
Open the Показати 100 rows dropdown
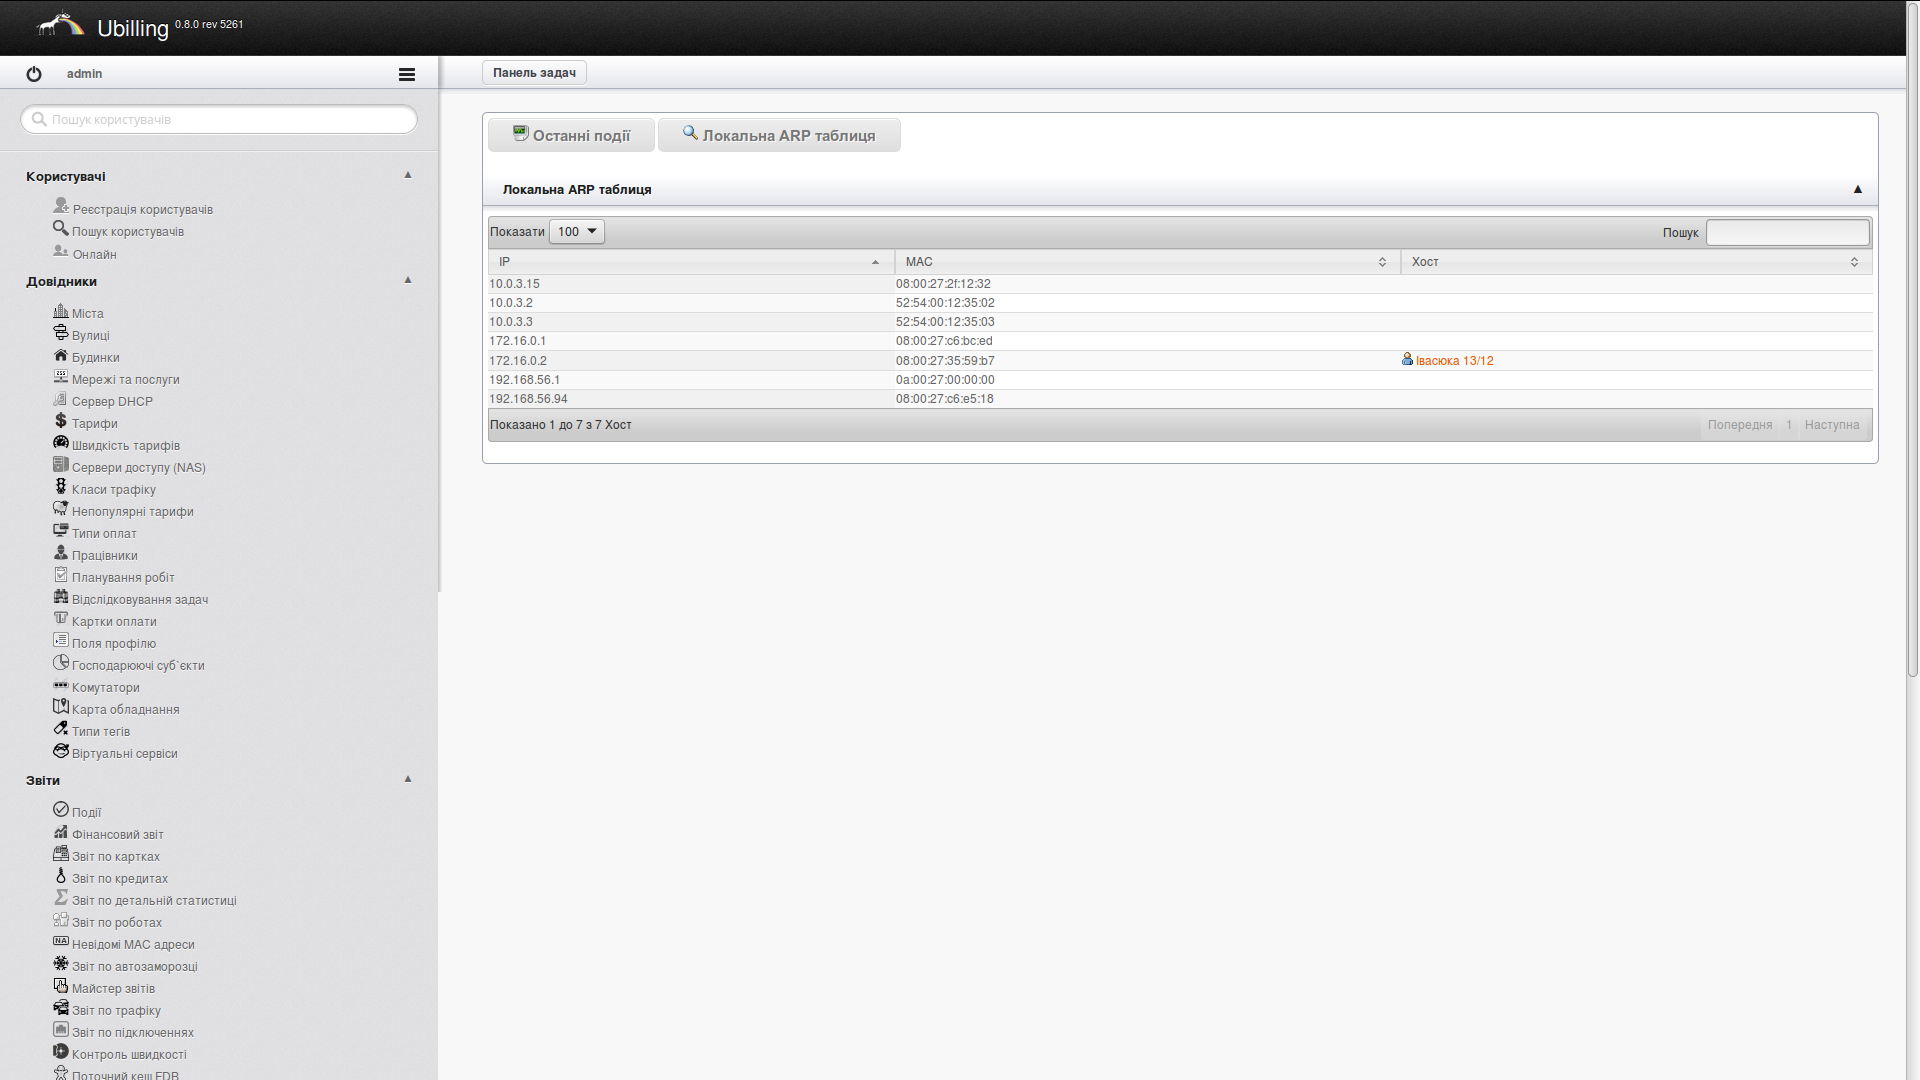click(x=577, y=232)
